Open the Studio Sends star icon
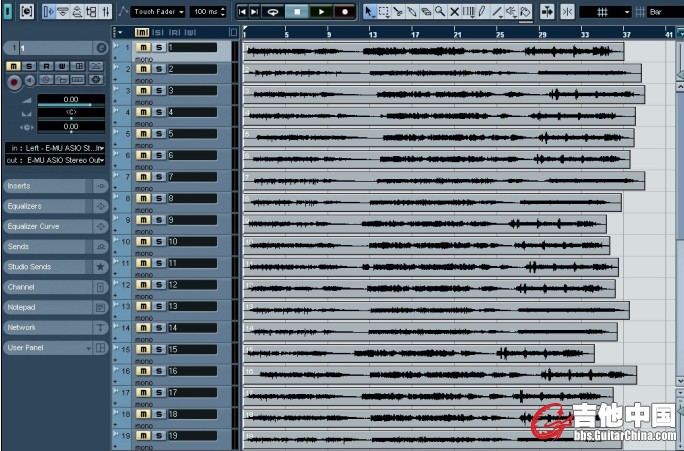Image resolution: width=684 pixels, height=451 pixels. 100,267
